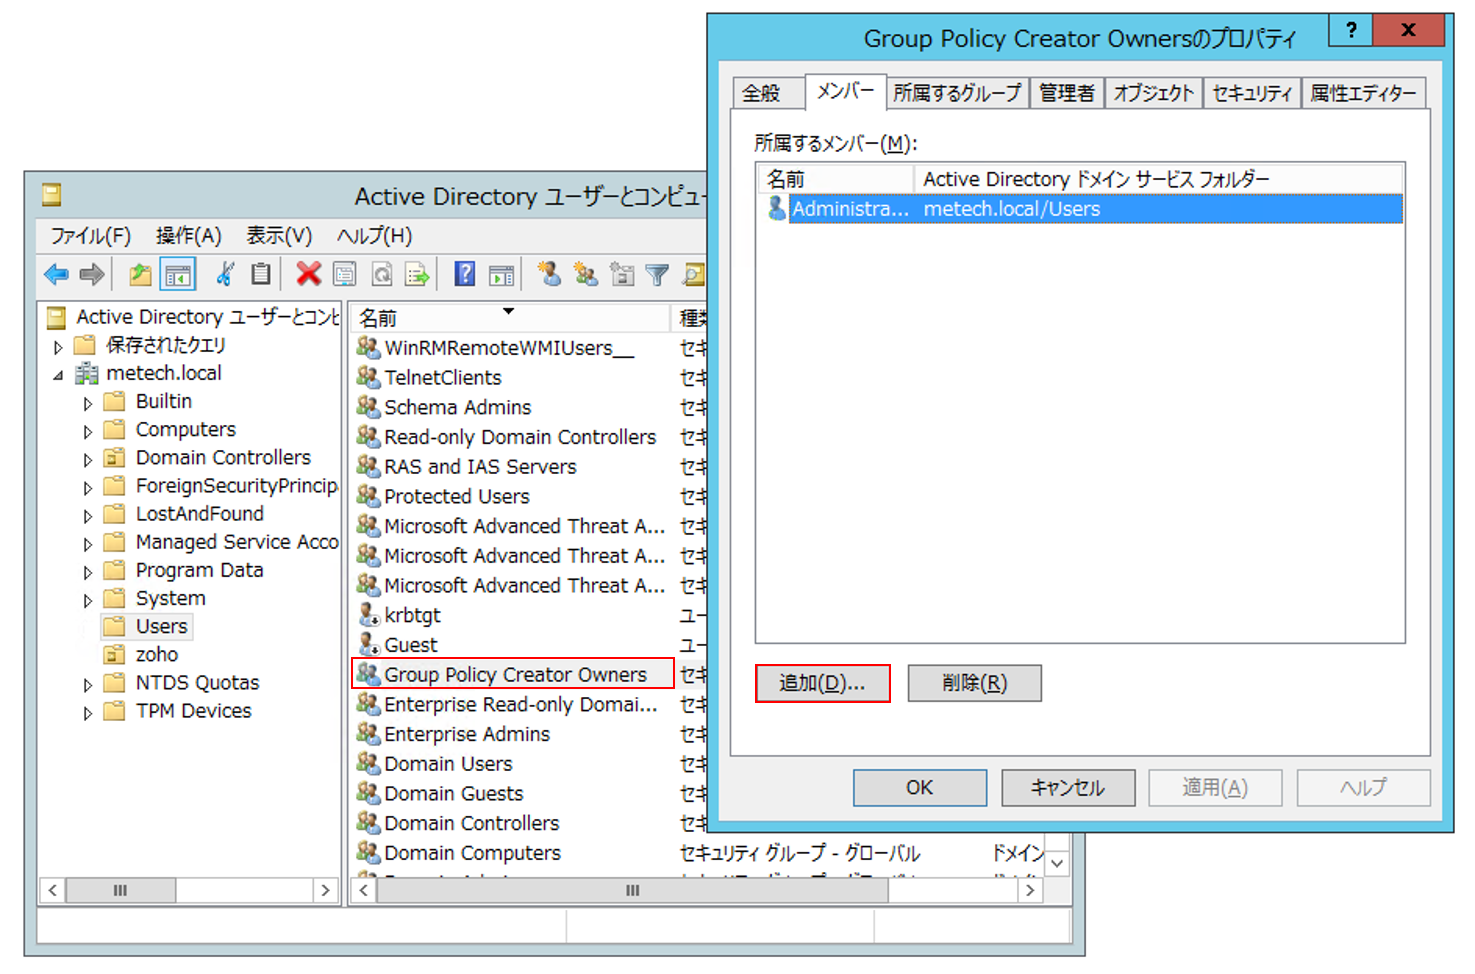Image resolution: width=1475 pixels, height=974 pixels.
Task: Open the 操作(A) menu
Action: [x=188, y=236]
